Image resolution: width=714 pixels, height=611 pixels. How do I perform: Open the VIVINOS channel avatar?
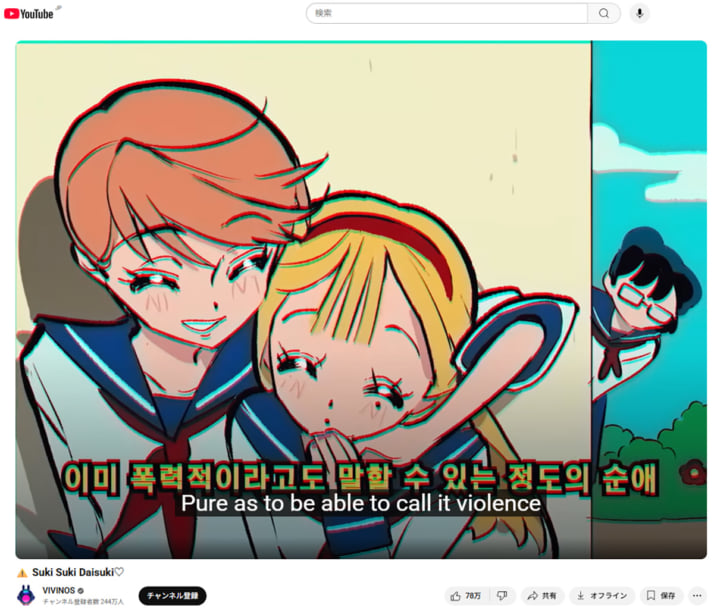tap(26, 596)
